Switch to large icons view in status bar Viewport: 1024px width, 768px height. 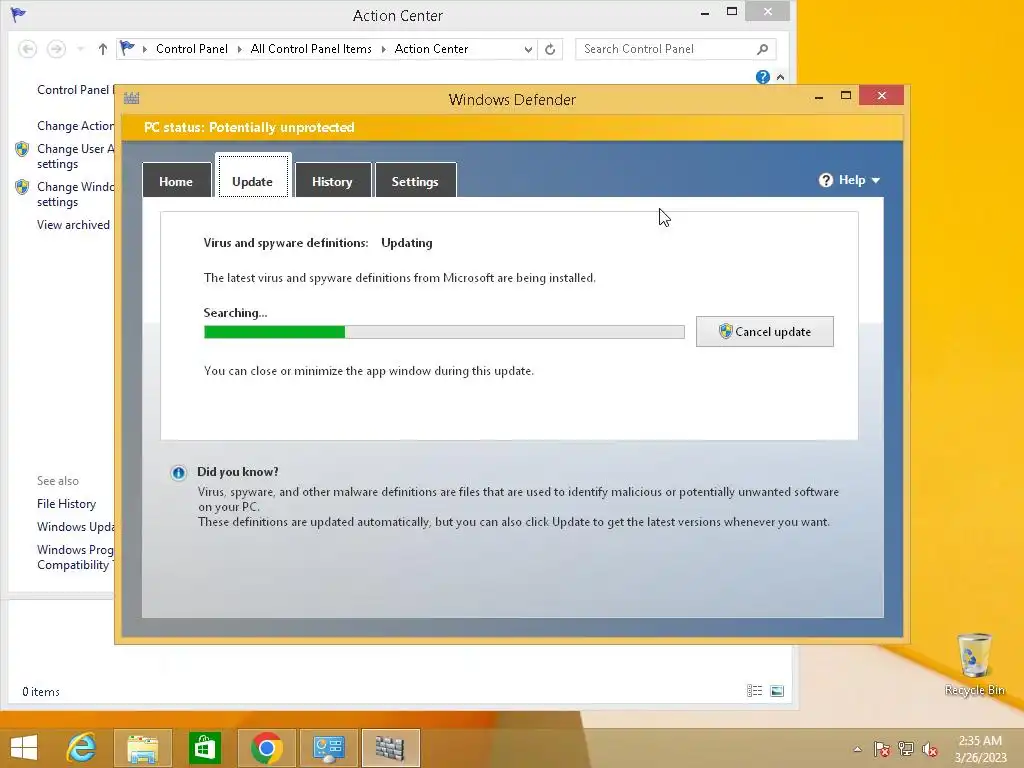tap(777, 691)
